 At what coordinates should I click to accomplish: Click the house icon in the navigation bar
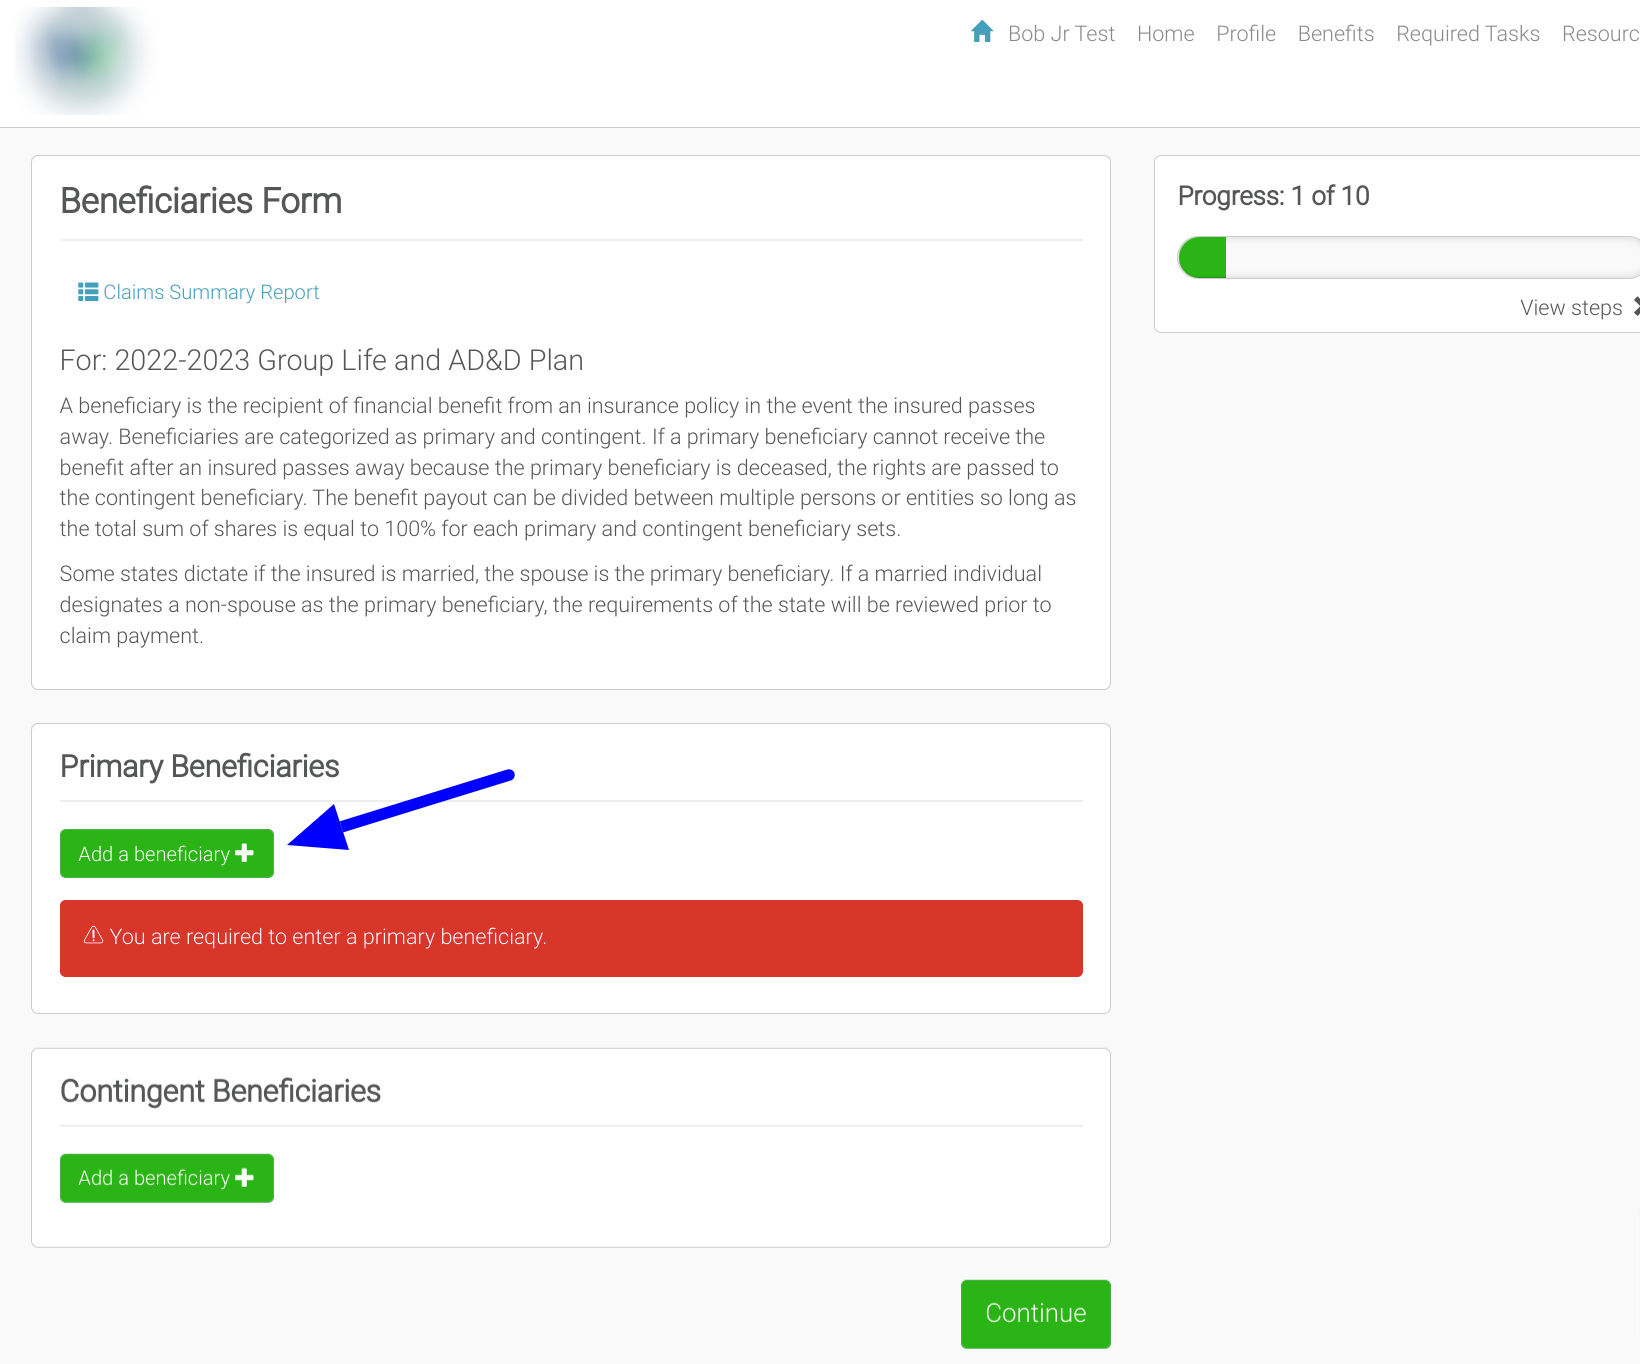tap(981, 32)
